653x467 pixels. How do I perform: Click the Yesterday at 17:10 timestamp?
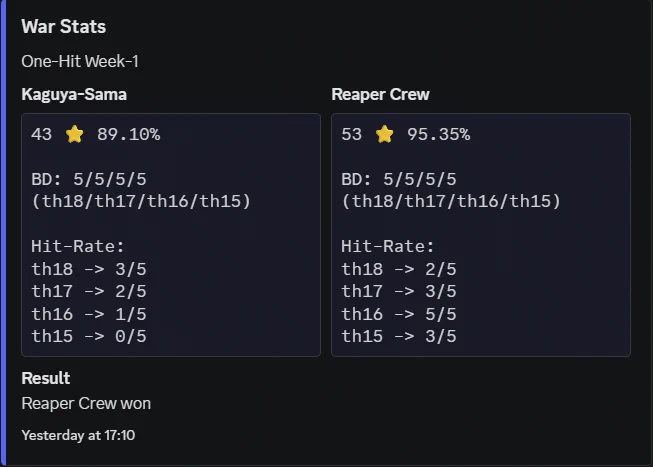78,435
